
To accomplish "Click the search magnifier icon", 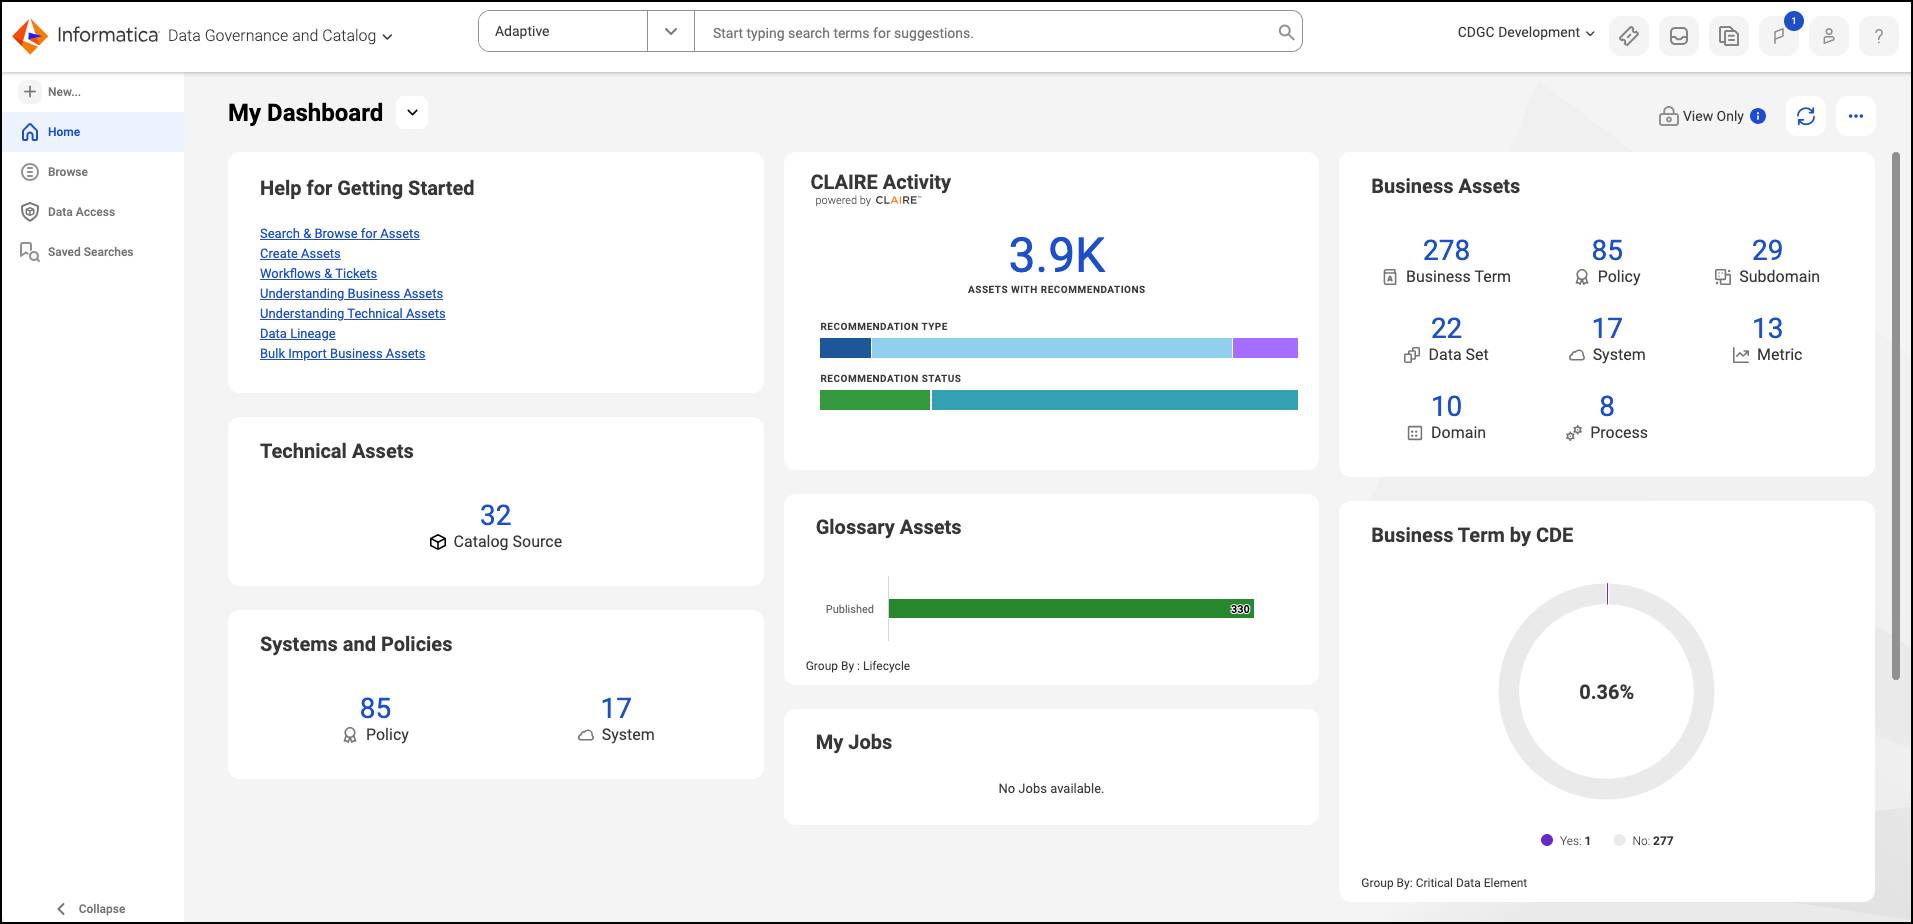I will coord(1286,32).
